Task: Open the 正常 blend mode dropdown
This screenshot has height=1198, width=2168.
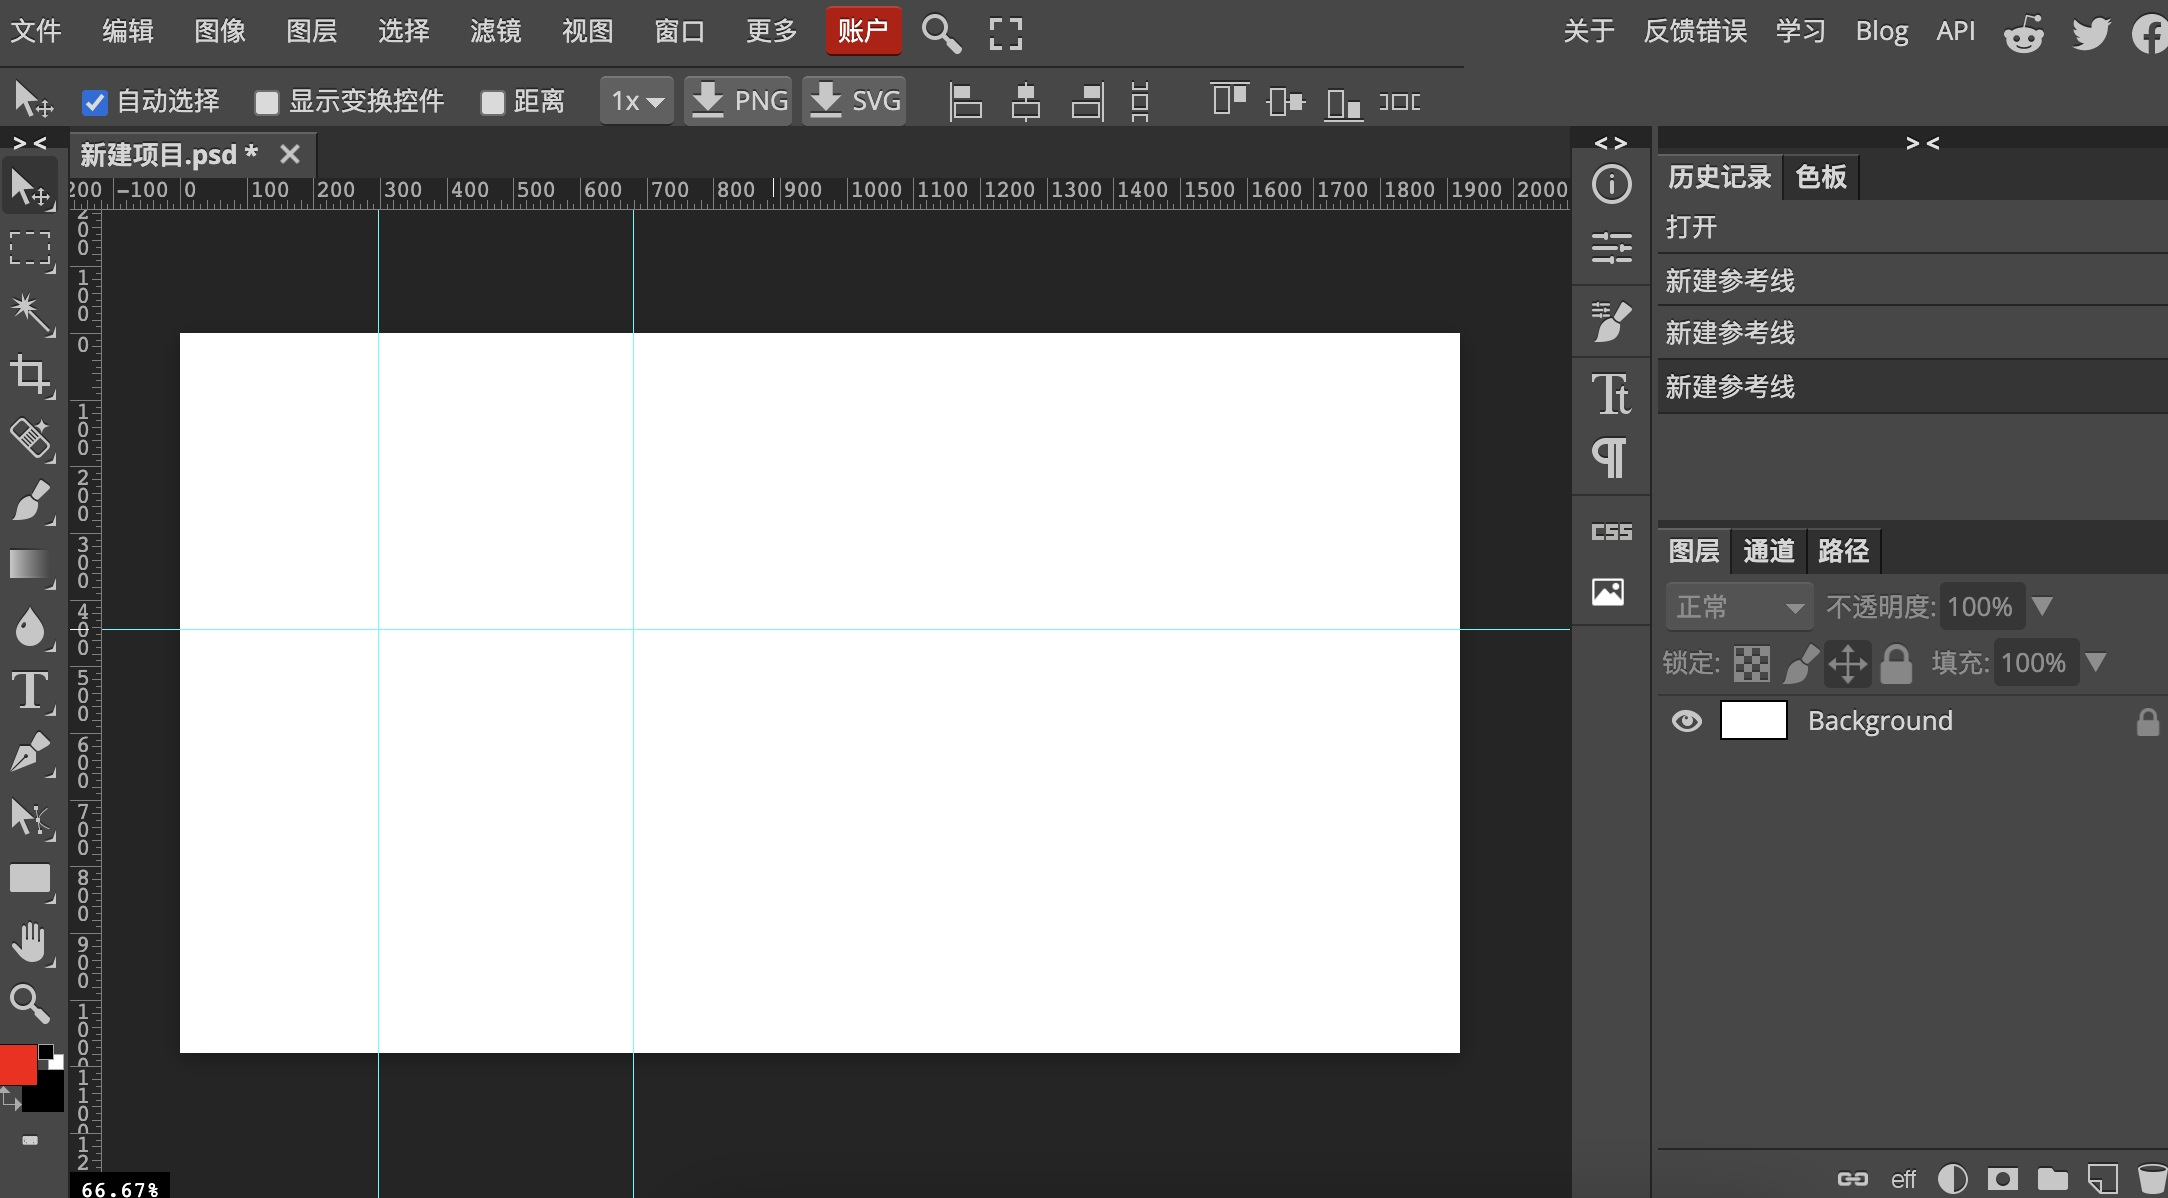Action: click(x=1739, y=607)
